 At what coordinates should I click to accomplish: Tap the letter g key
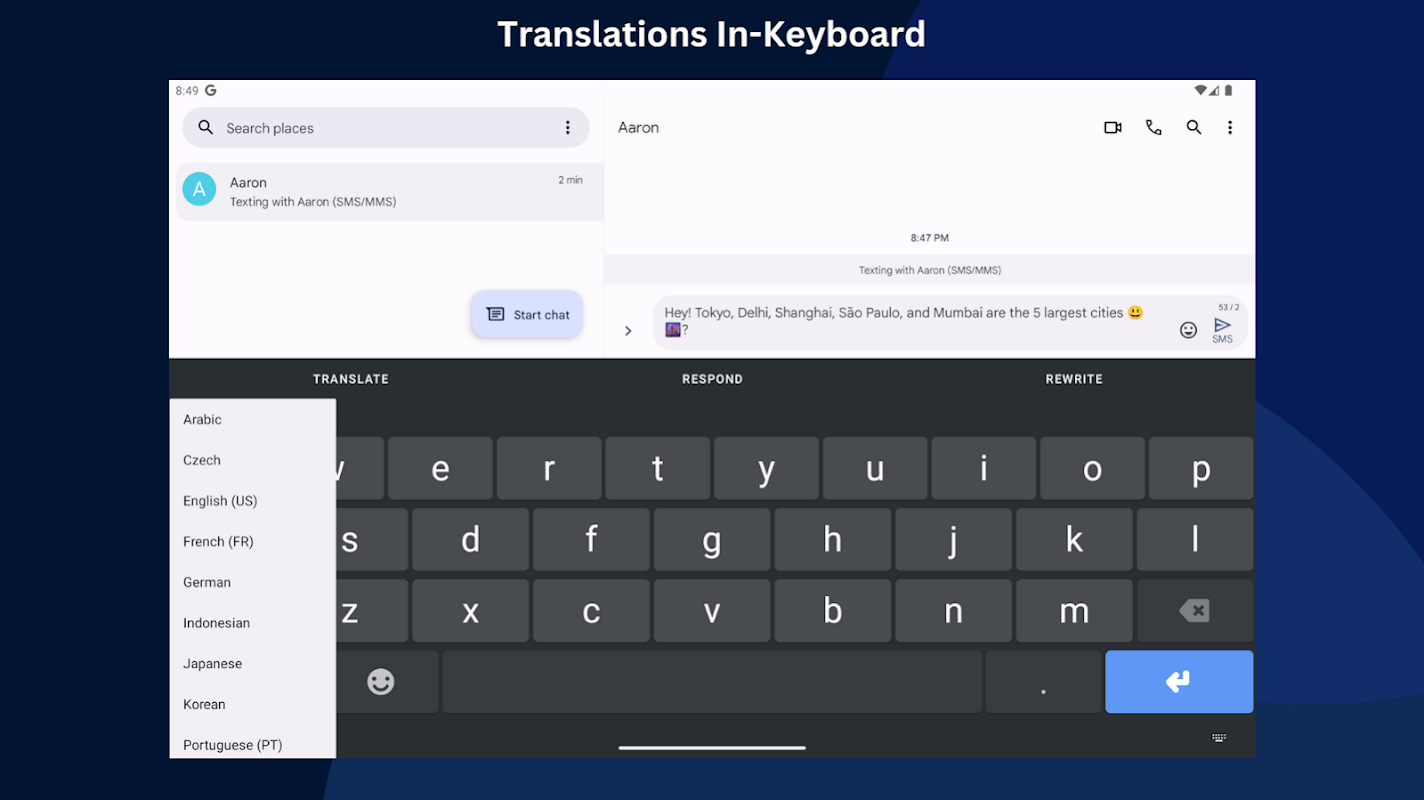[712, 540]
